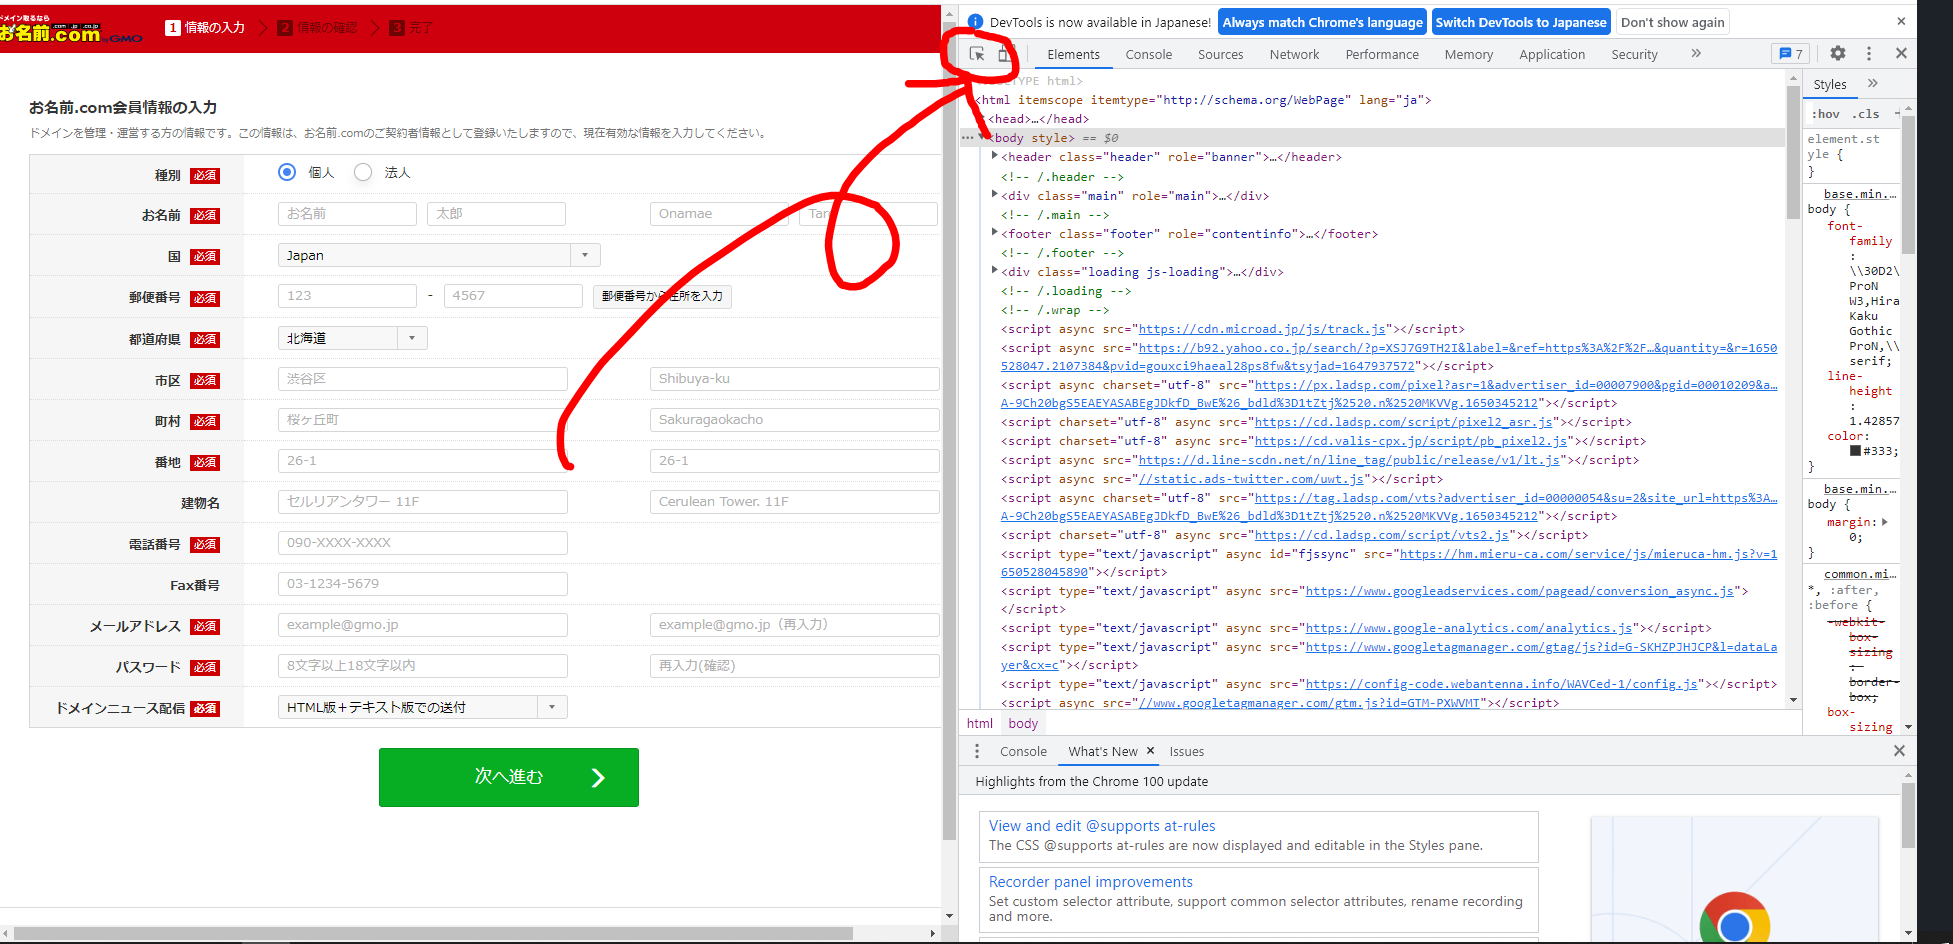
Task: Expand the div class main node
Action: pyautogui.click(x=994, y=195)
